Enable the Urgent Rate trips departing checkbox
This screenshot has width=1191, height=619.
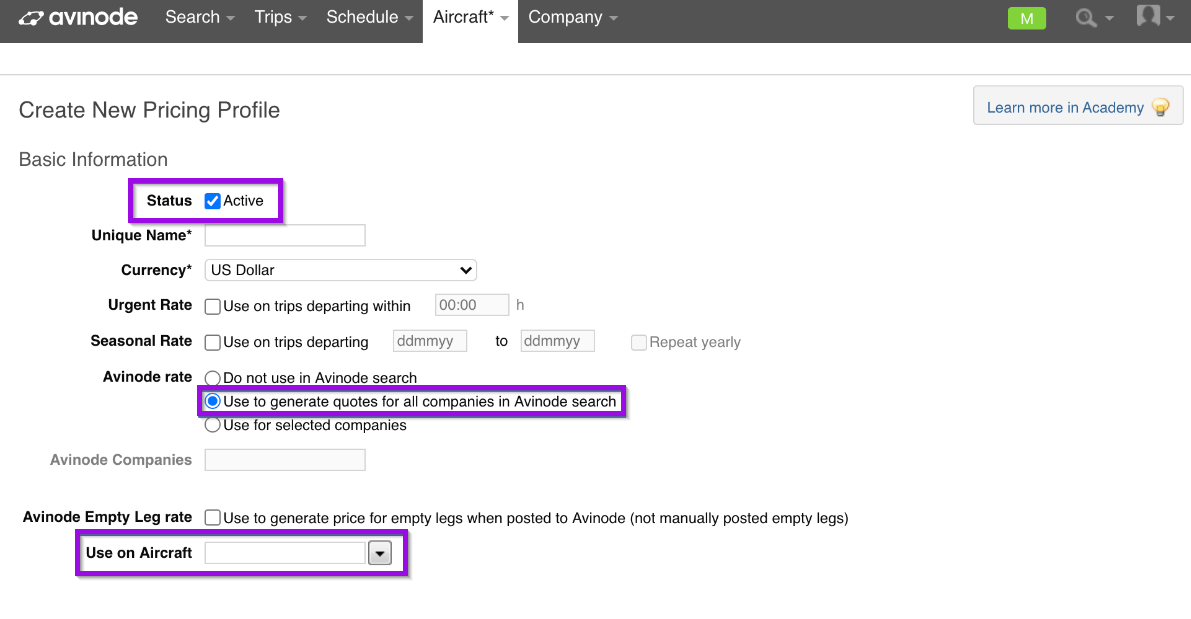coord(212,306)
